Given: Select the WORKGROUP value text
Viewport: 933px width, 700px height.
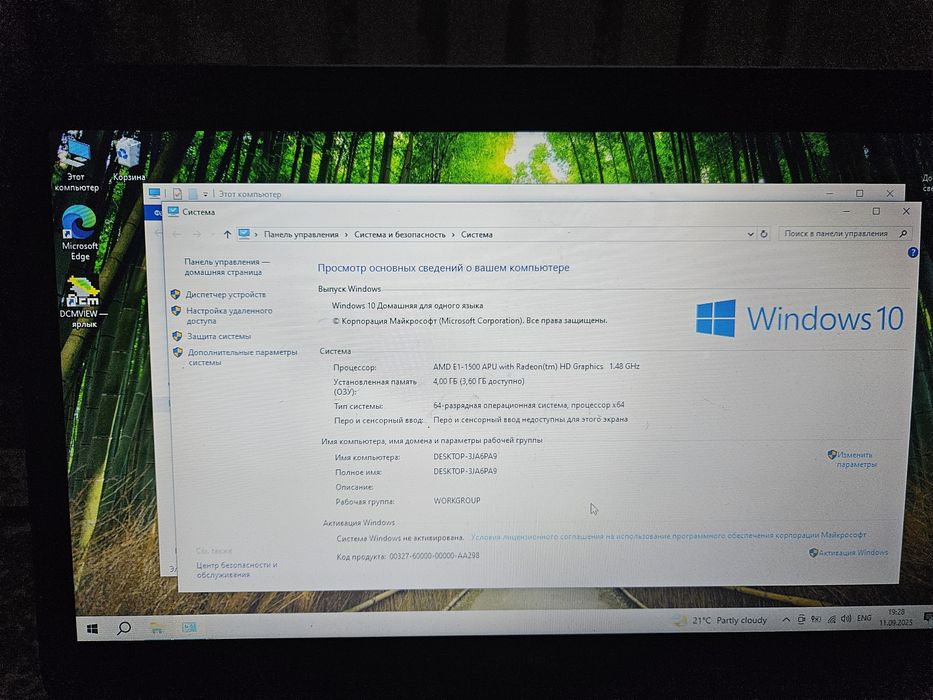Looking at the screenshot, I should [x=457, y=501].
